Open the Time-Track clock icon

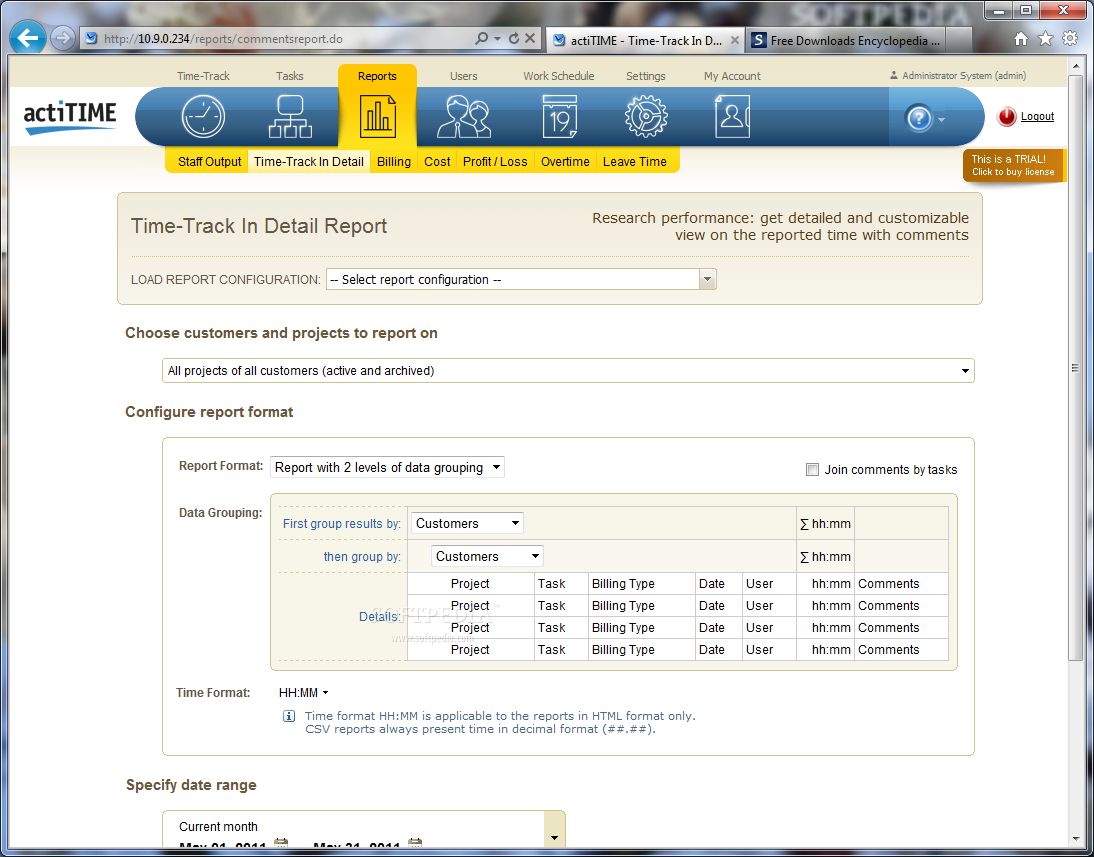(x=203, y=117)
